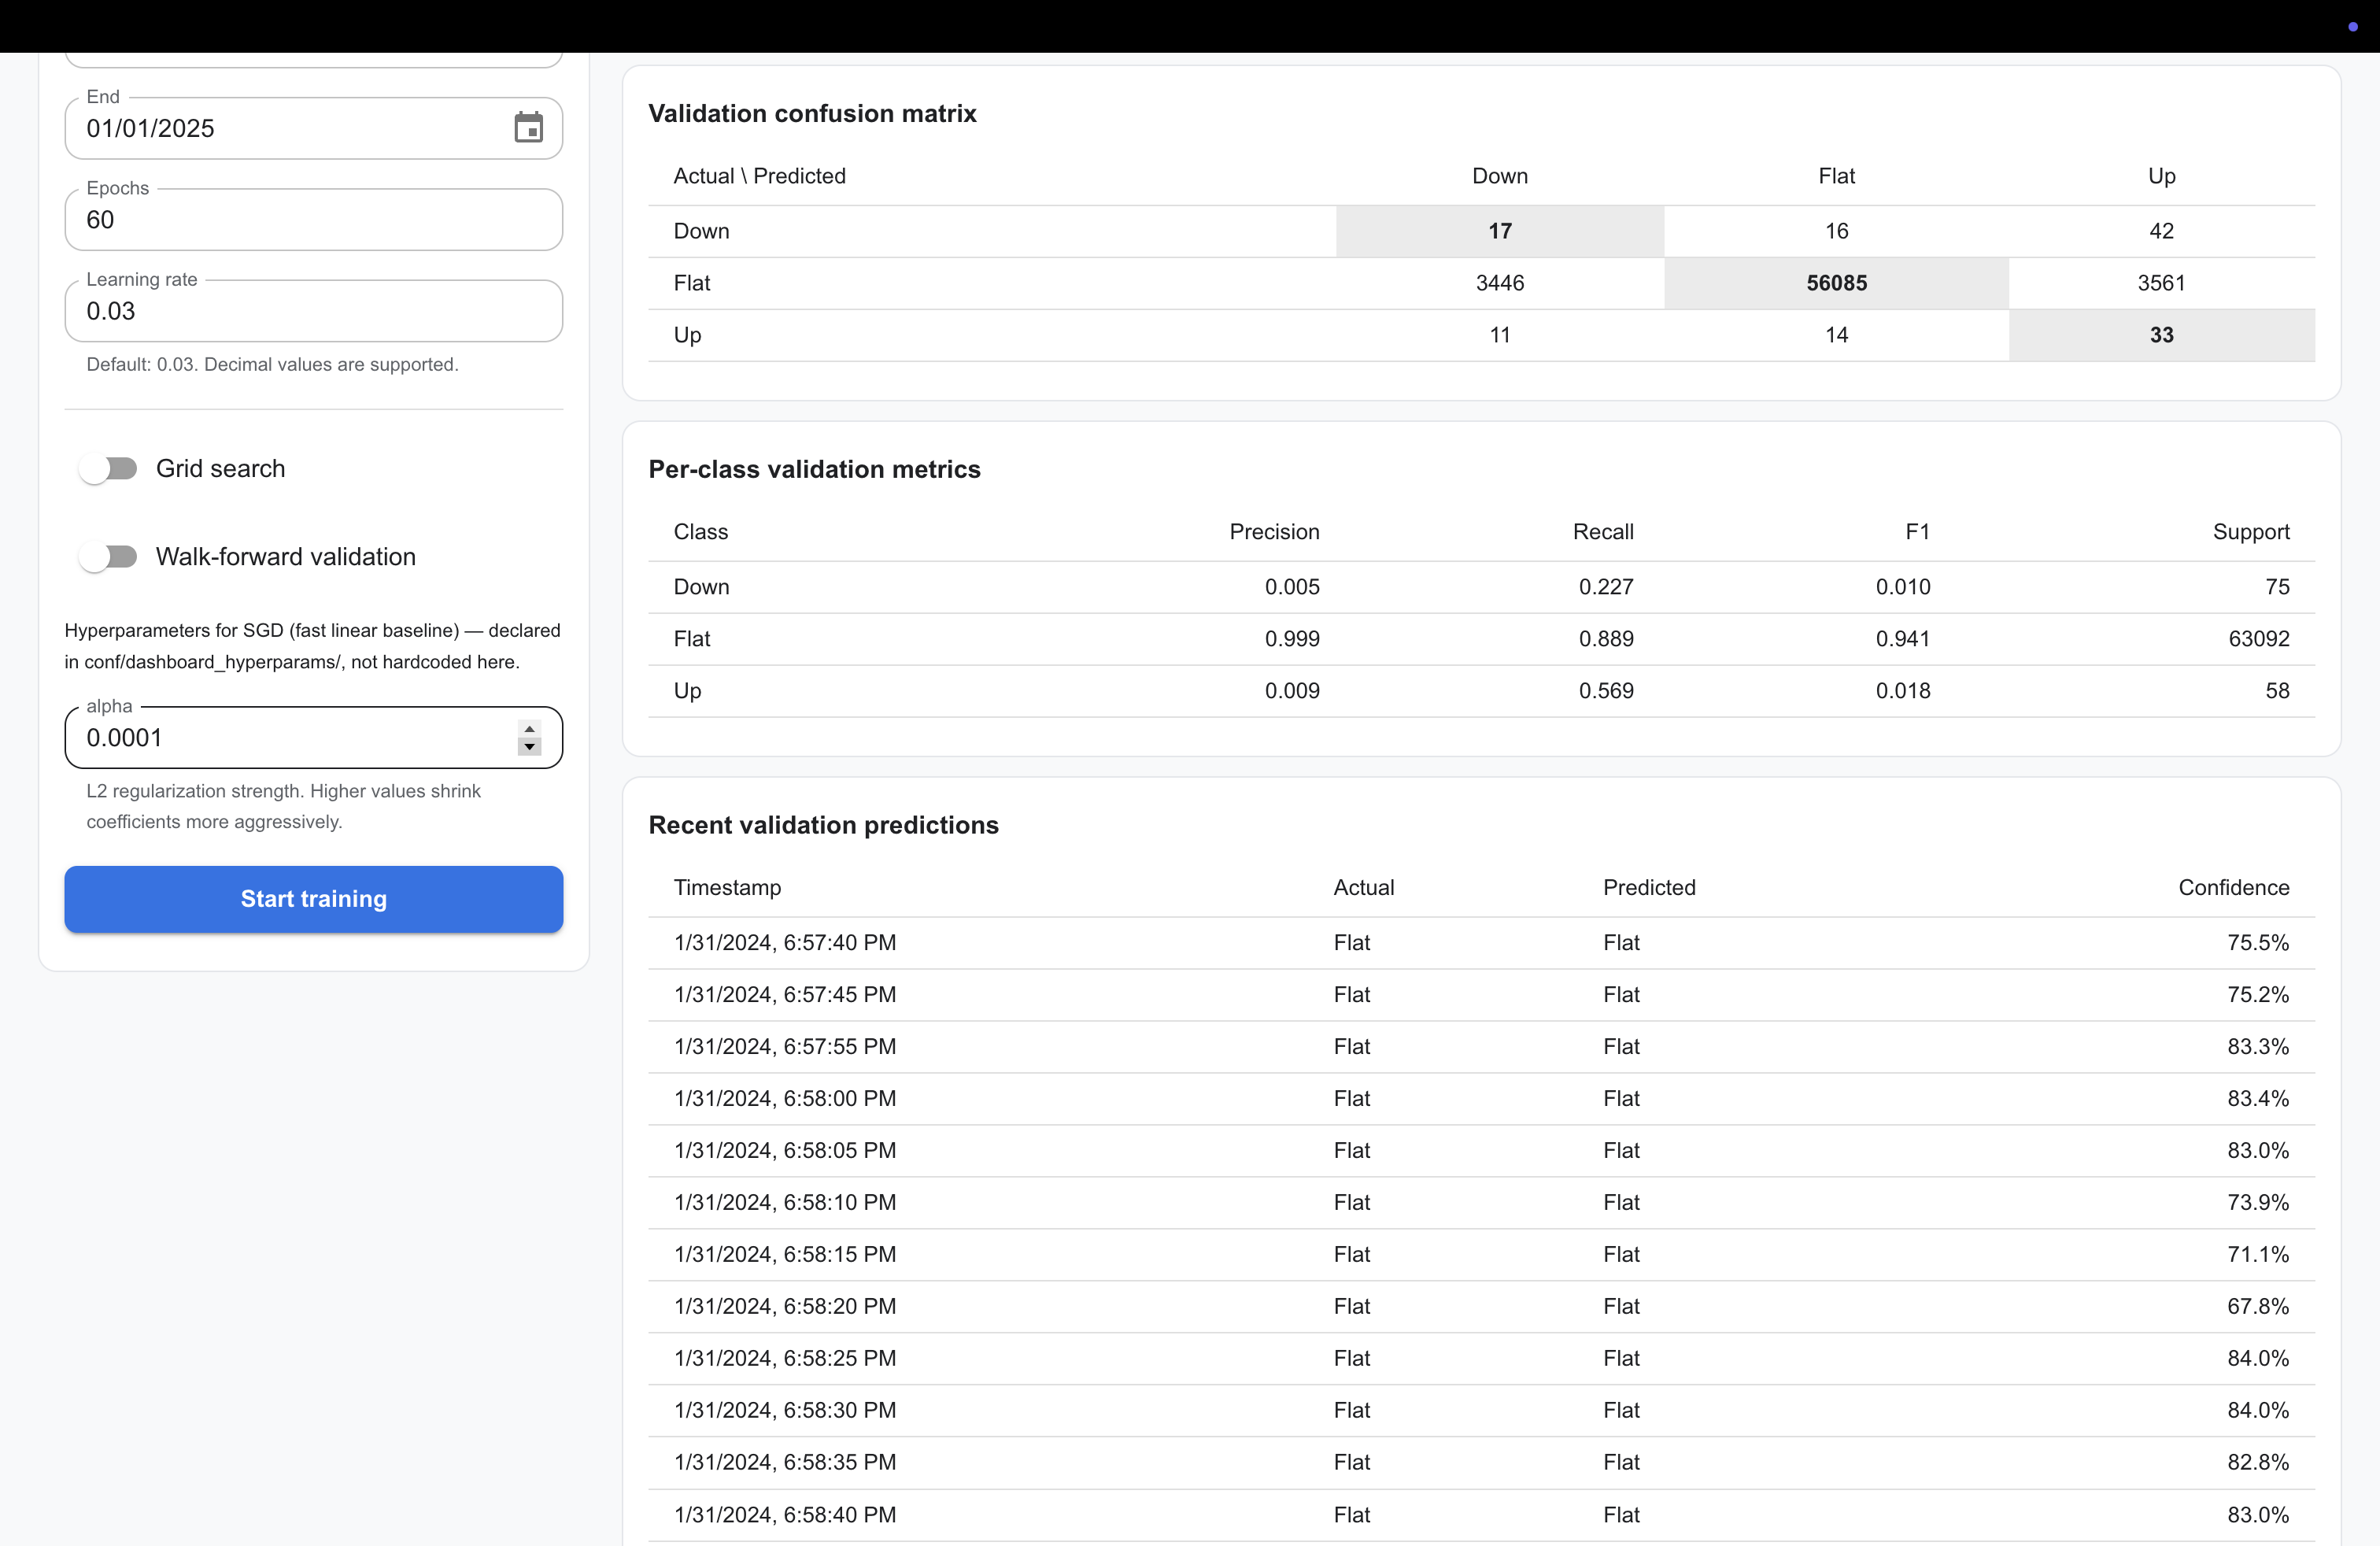Click the Up-to-Down count 11
Image resolution: width=2380 pixels, height=1546 pixels.
click(x=1500, y=335)
